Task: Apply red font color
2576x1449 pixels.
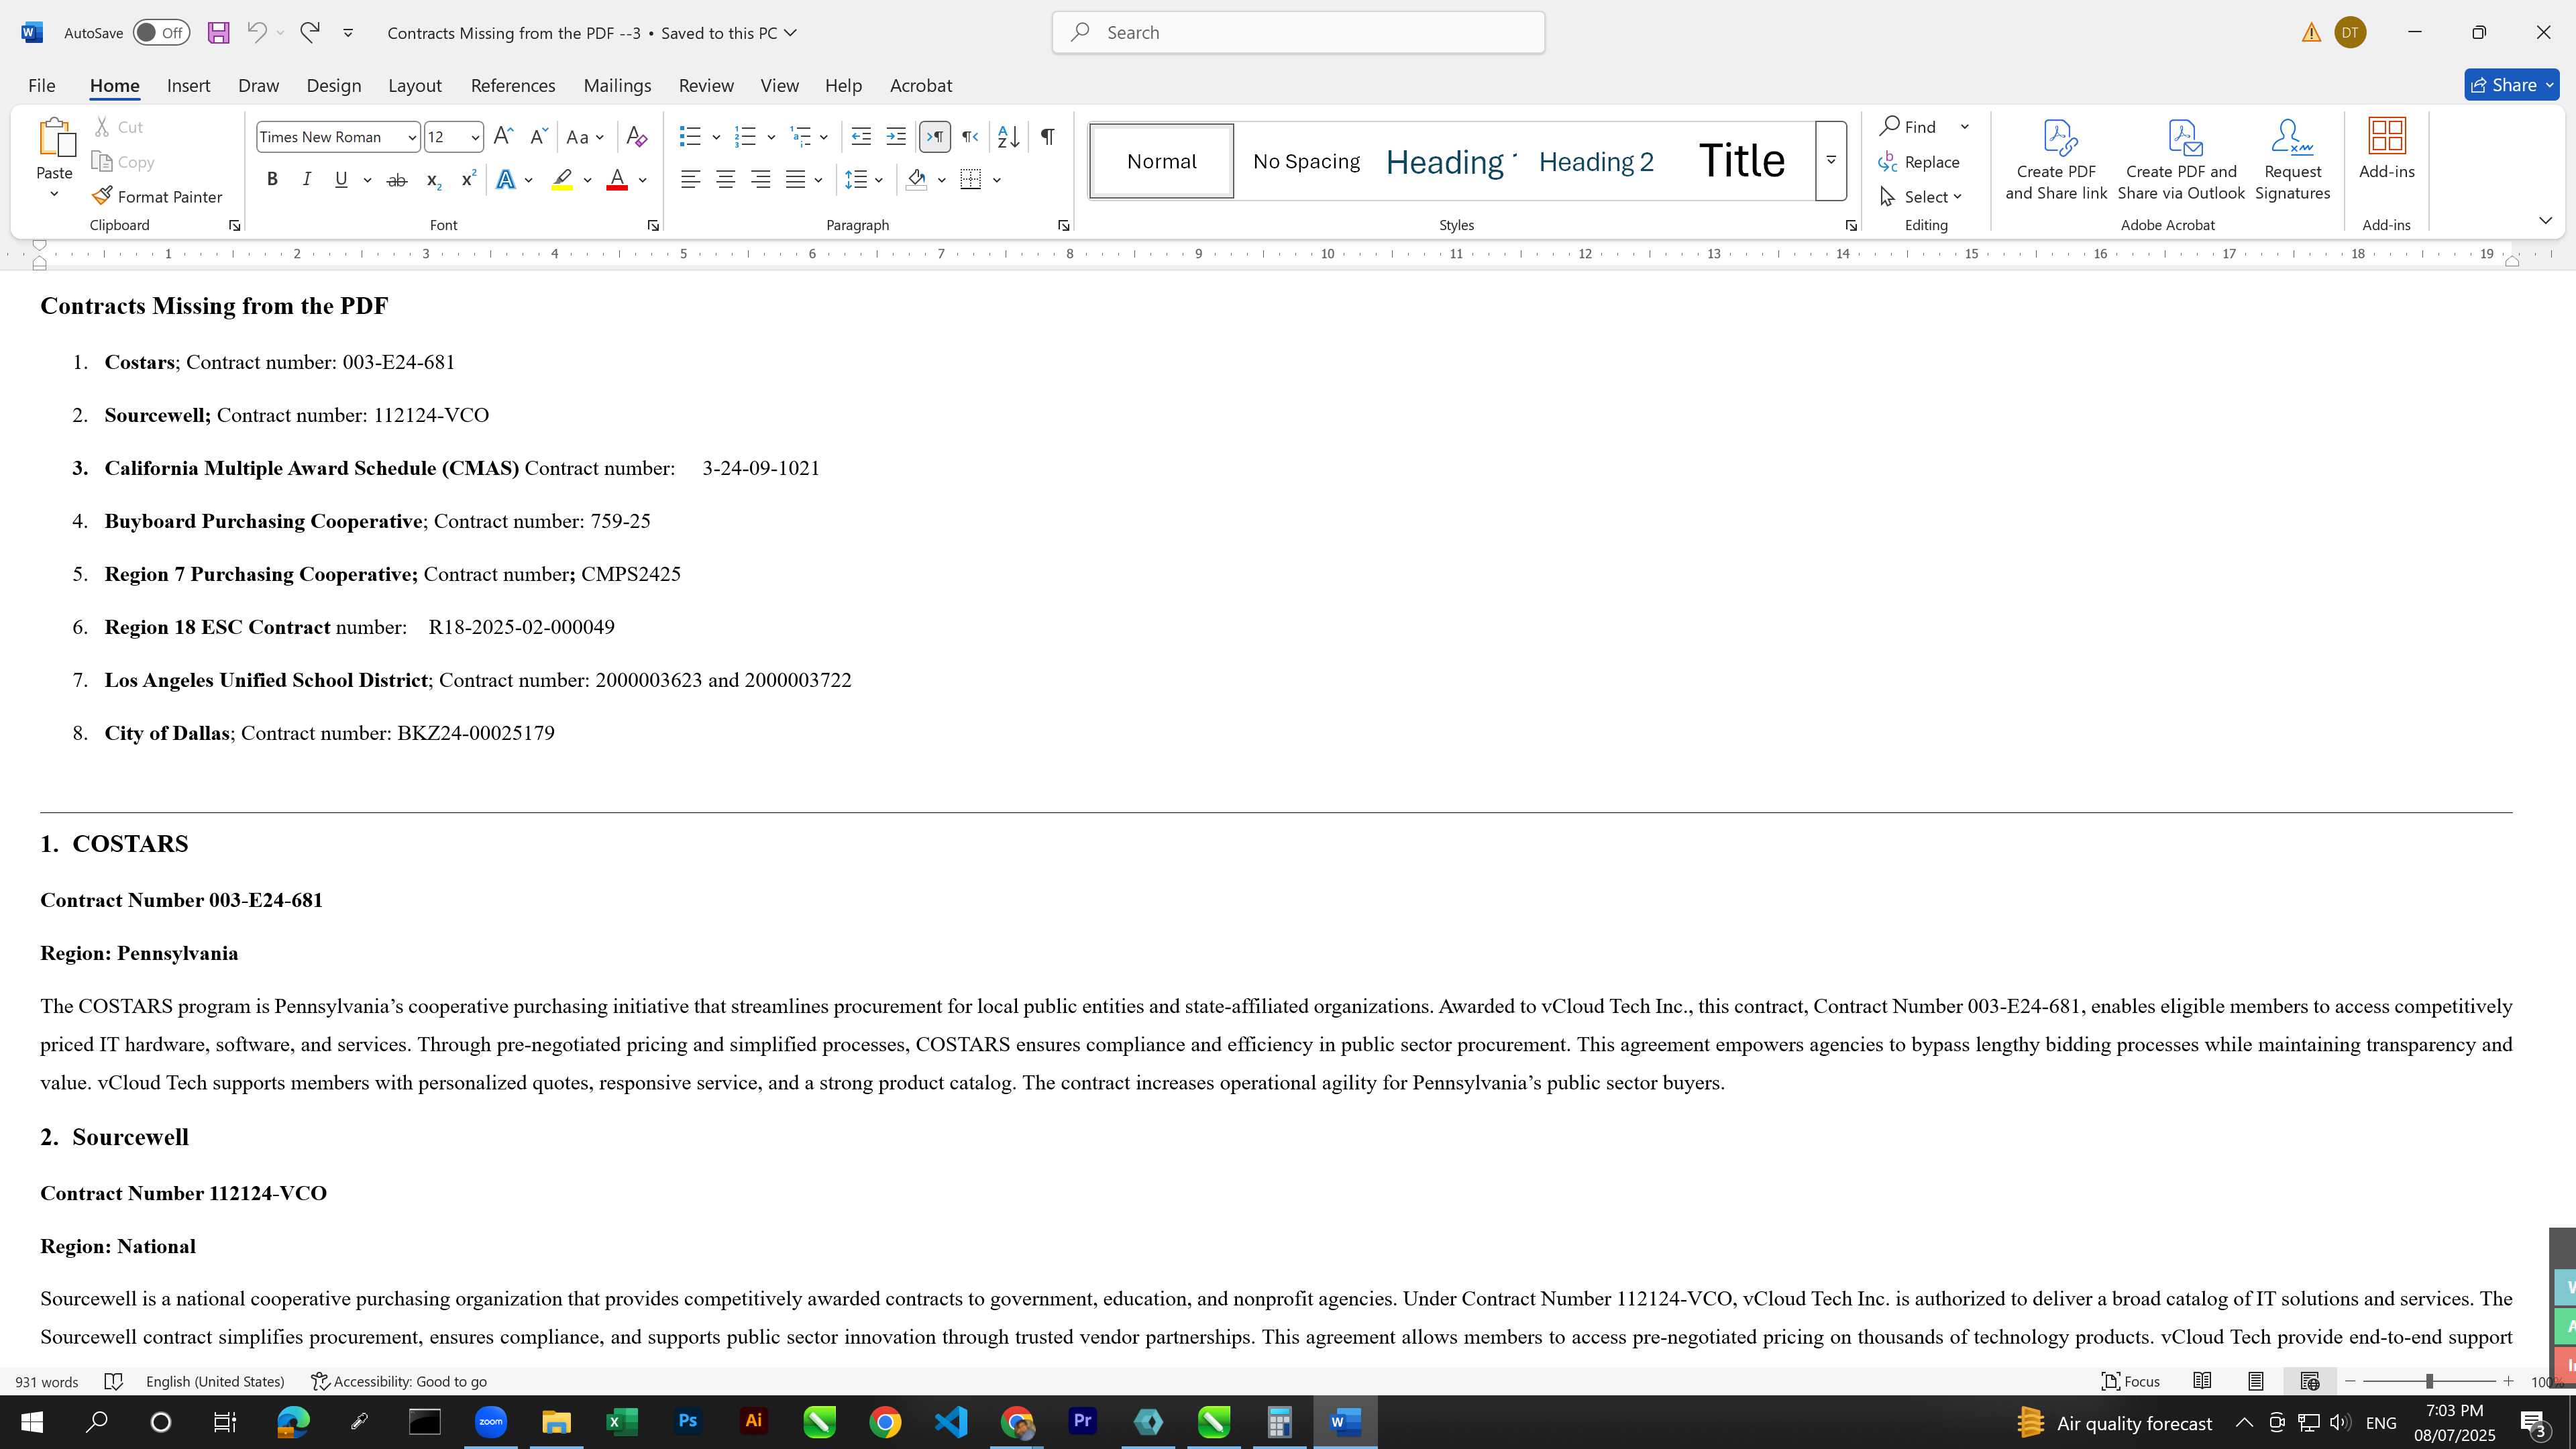Action: coord(617,180)
